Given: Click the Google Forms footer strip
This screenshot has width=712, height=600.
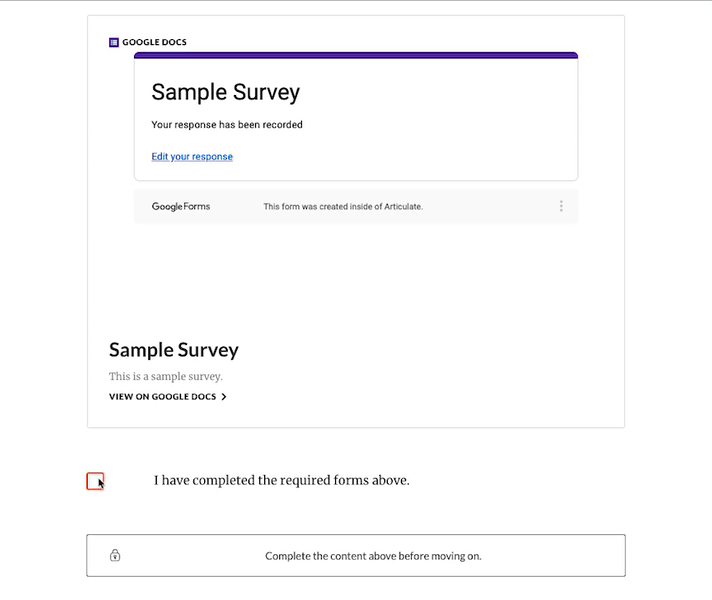Looking at the screenshot, I should 356,207.
